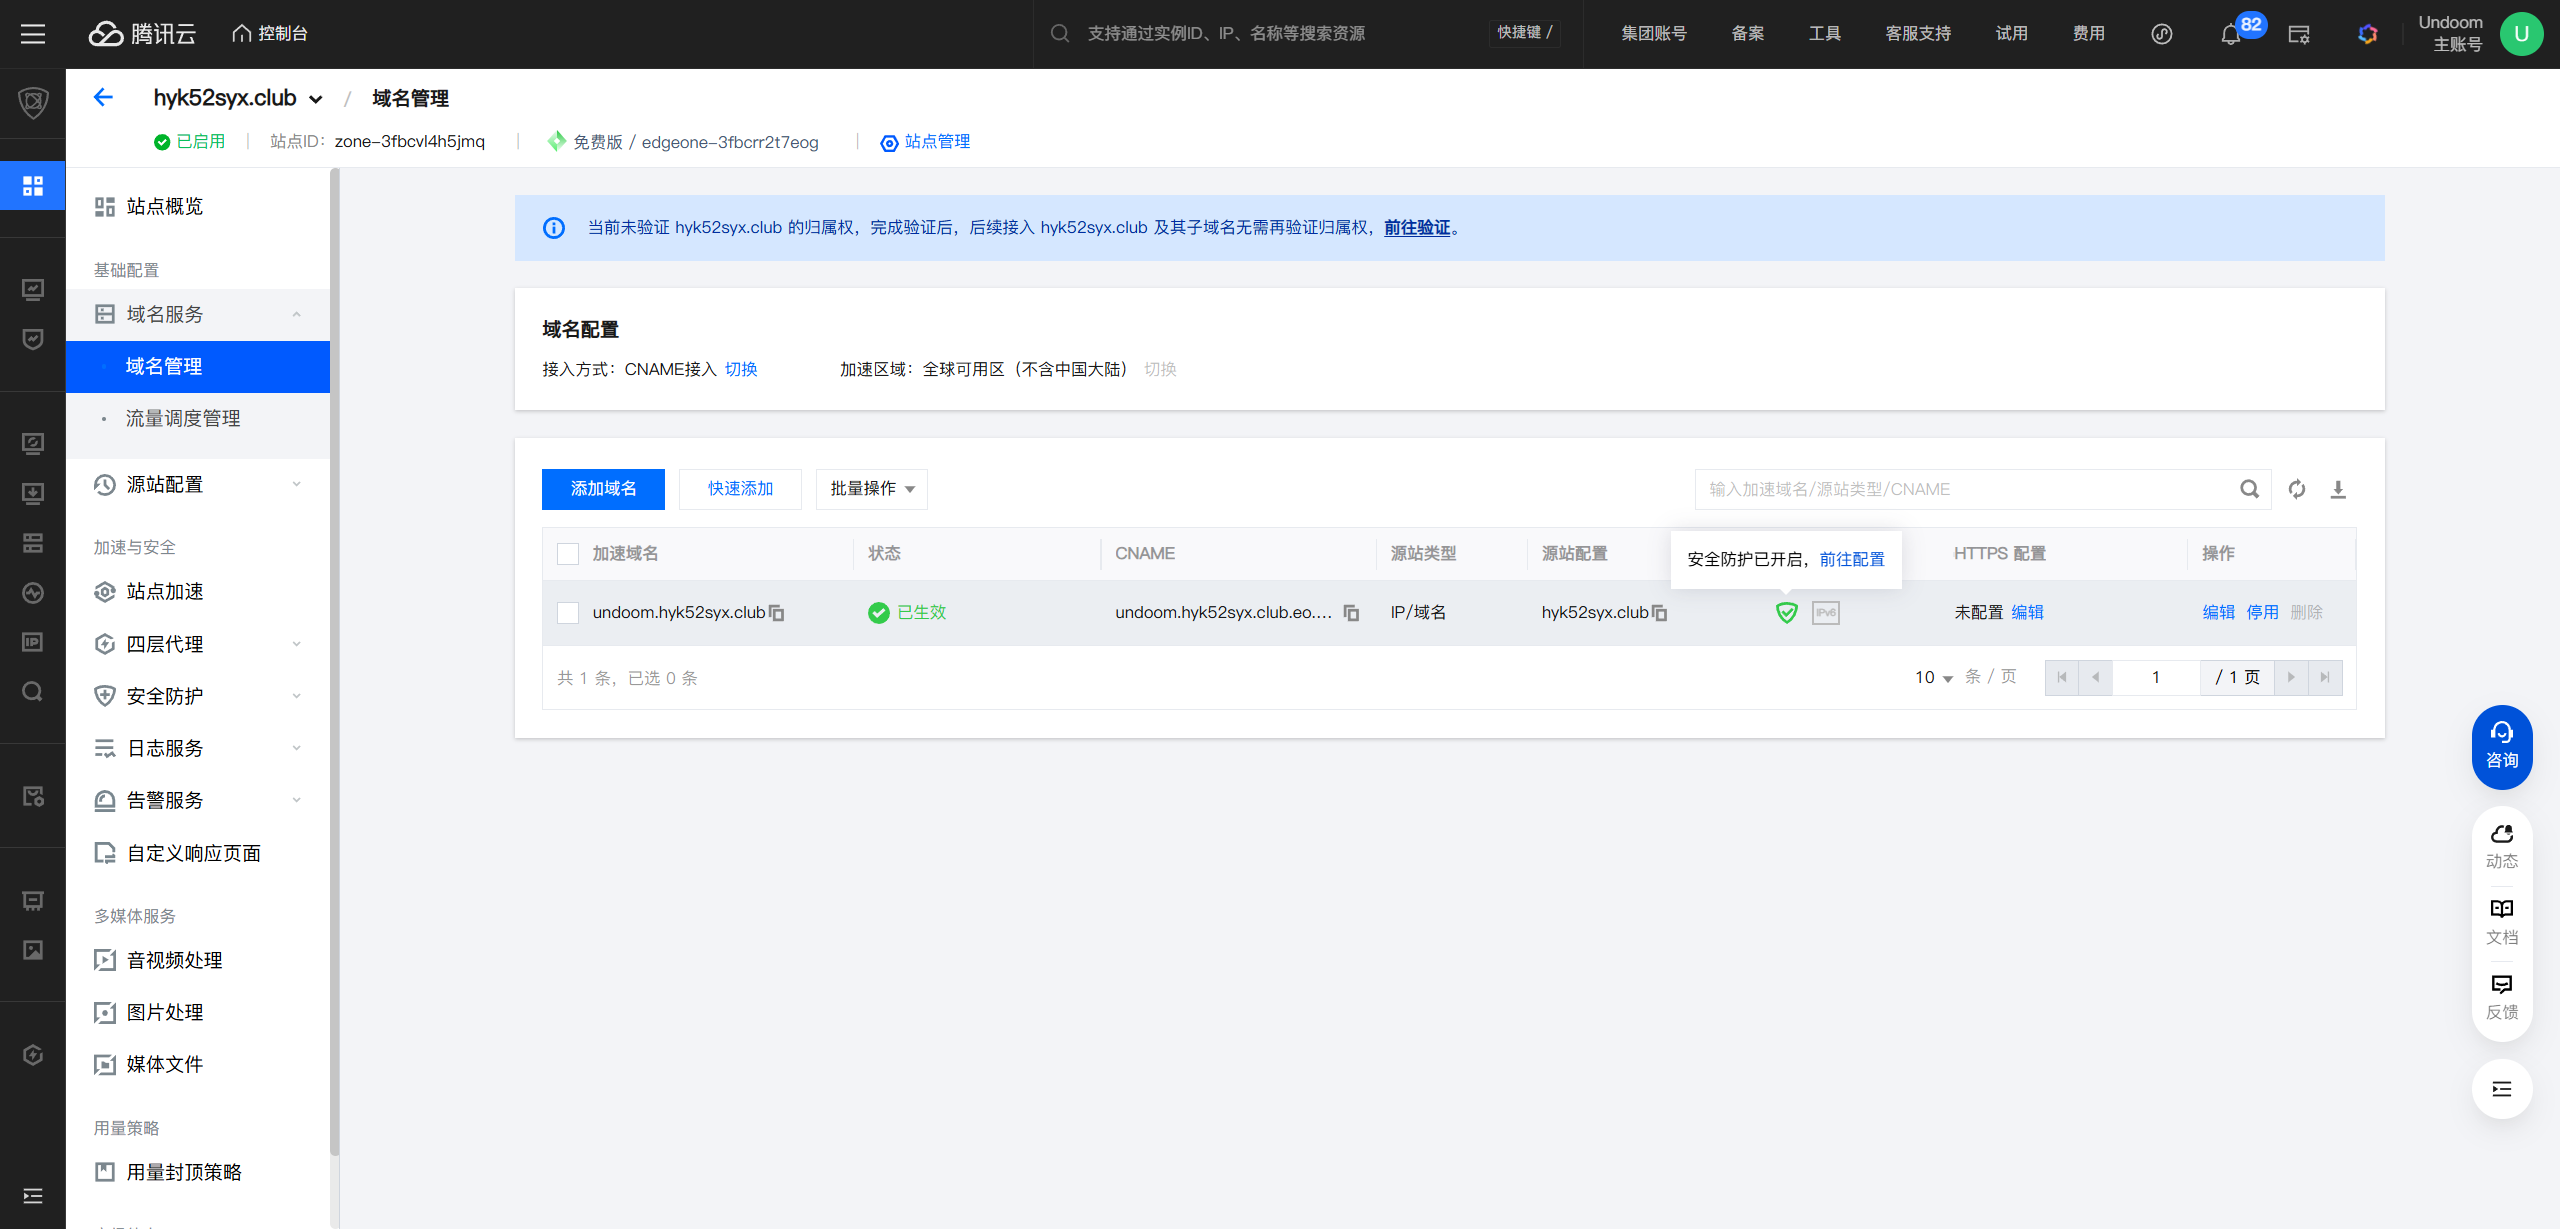The image size is (2560, 1229).
Task: Click the IPv6 status toggle icon
Action: [x=1825, y=613]
